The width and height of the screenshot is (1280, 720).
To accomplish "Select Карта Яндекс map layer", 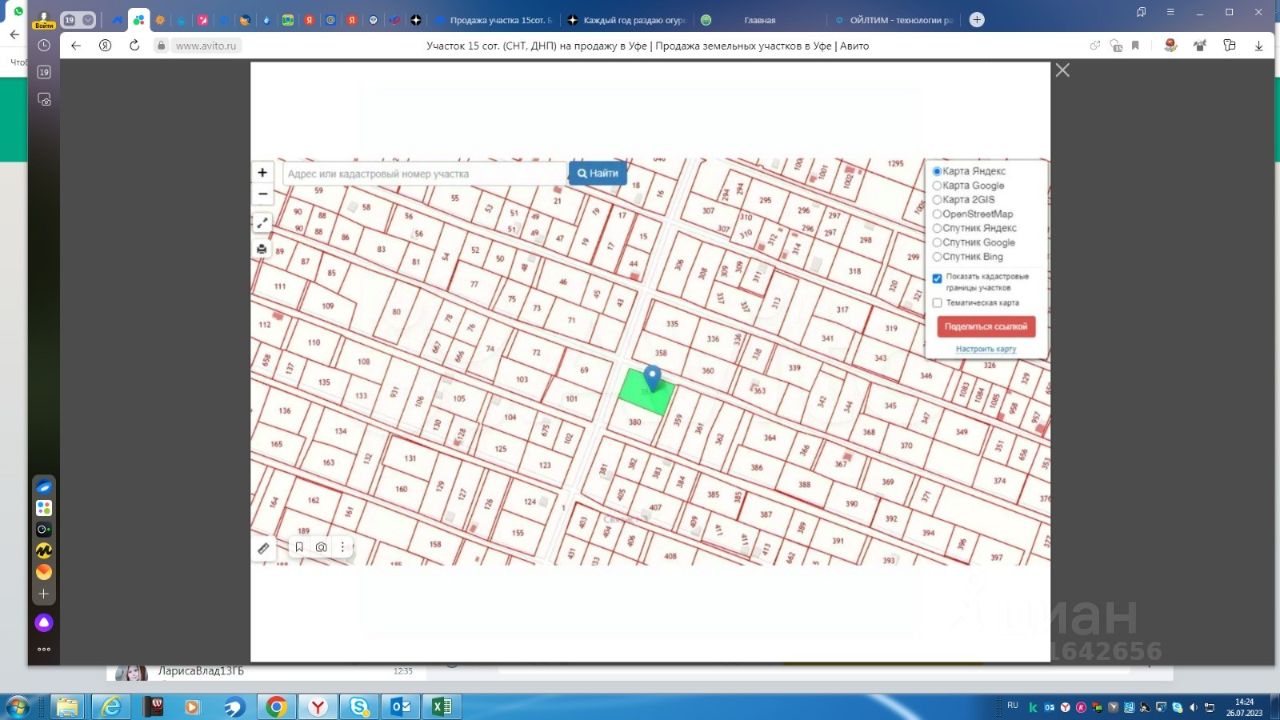I will [969, 171].
